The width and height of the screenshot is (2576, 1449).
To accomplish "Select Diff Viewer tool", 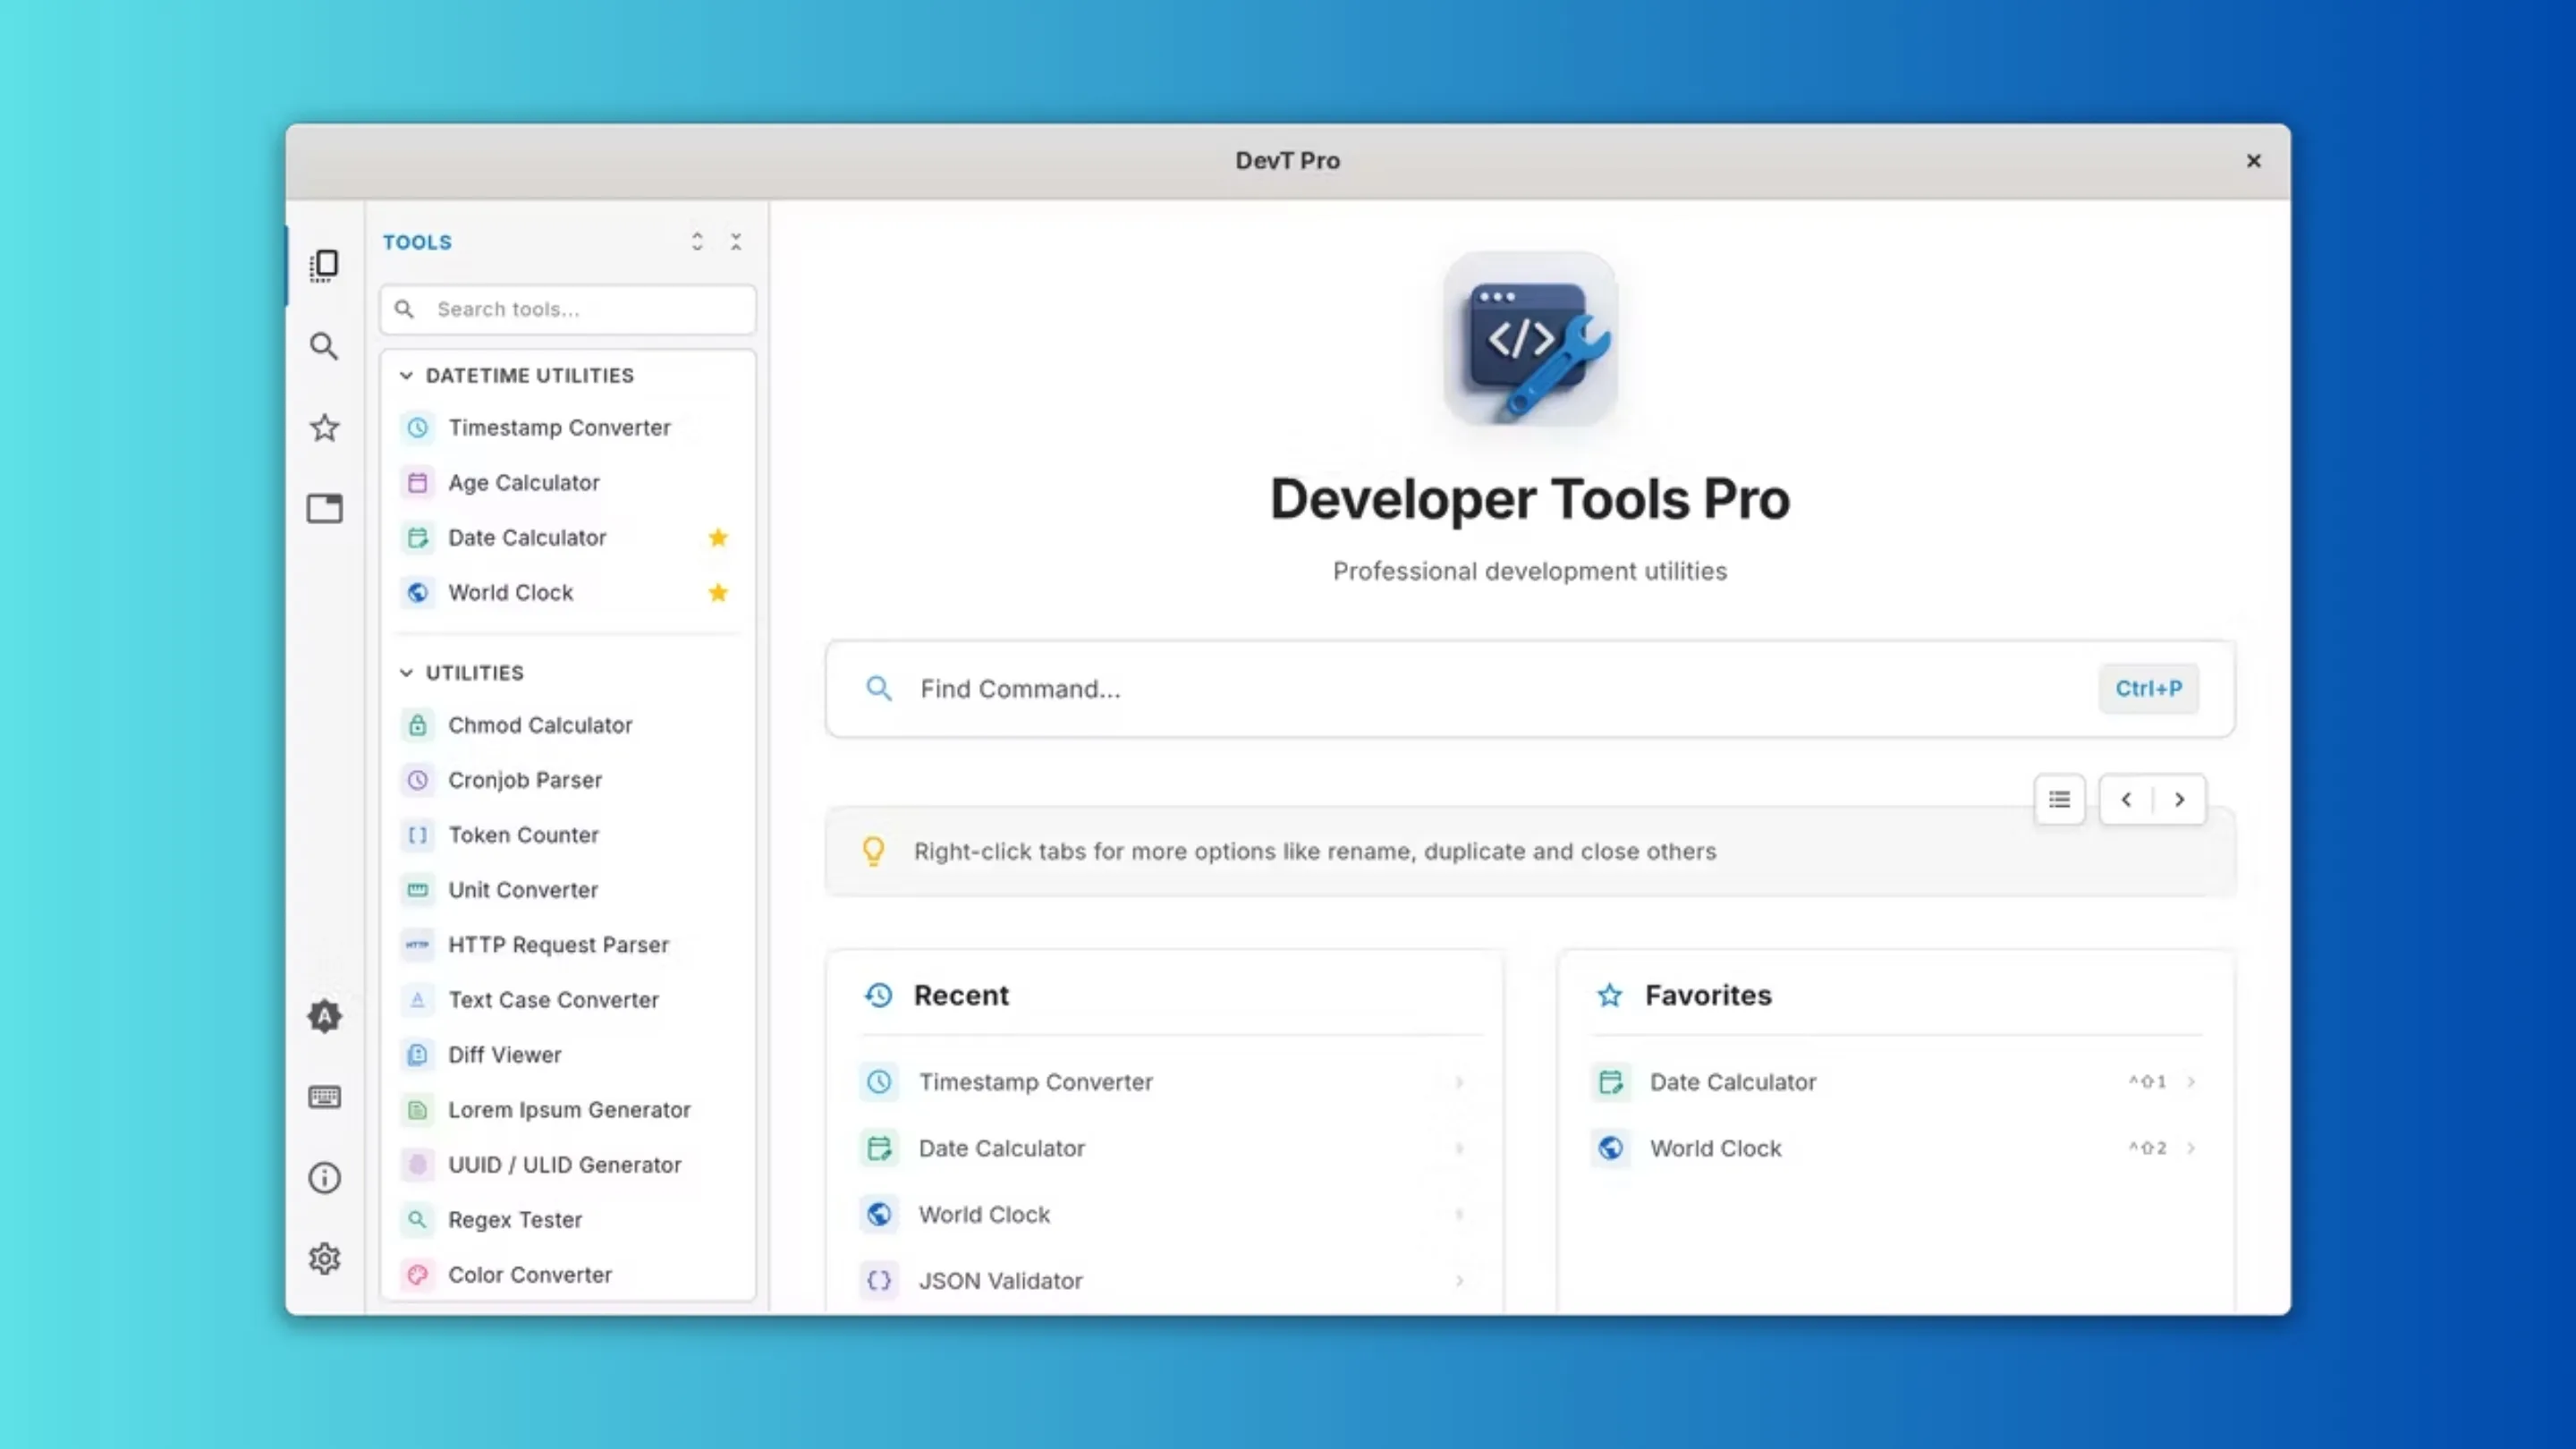I will pyautogui.click(x=568, y=1055).
